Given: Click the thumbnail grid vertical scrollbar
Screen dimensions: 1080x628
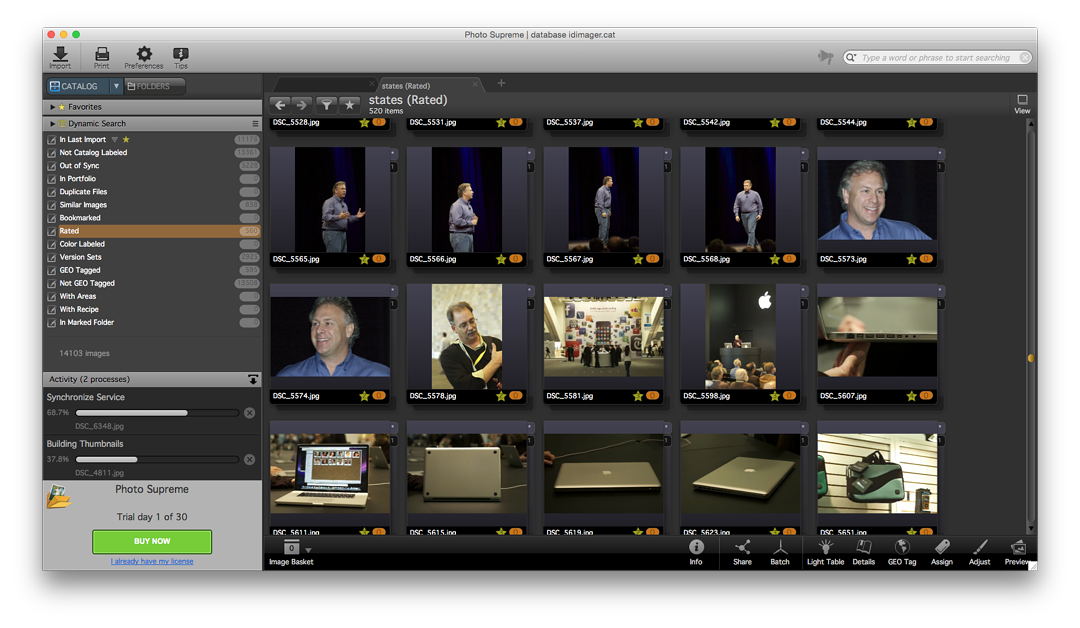Looking at the screenshot, I should point(1030,325).
